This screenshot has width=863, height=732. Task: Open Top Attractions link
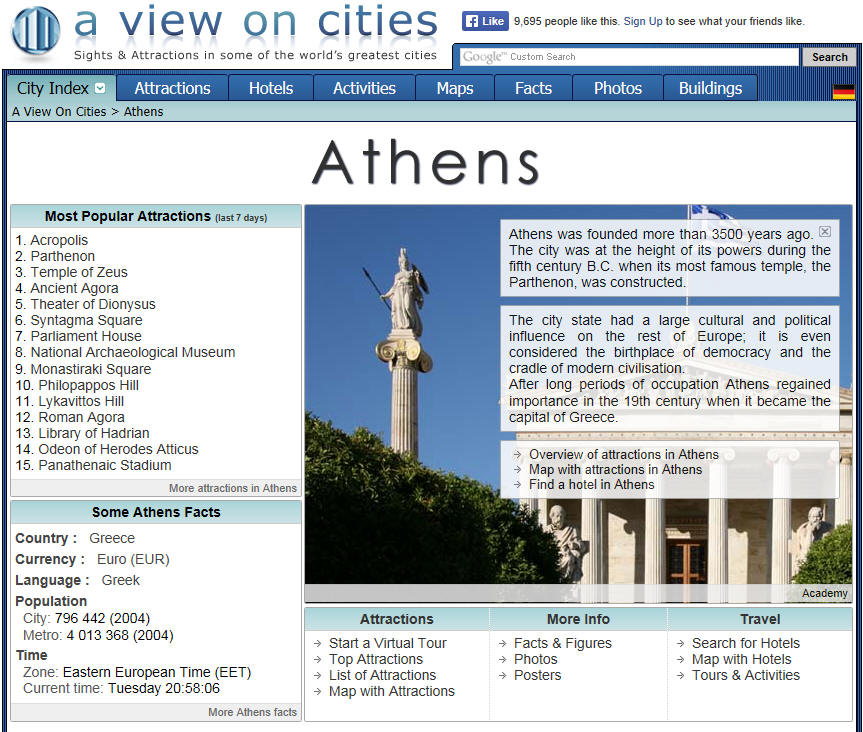click(x=376, y=659)
